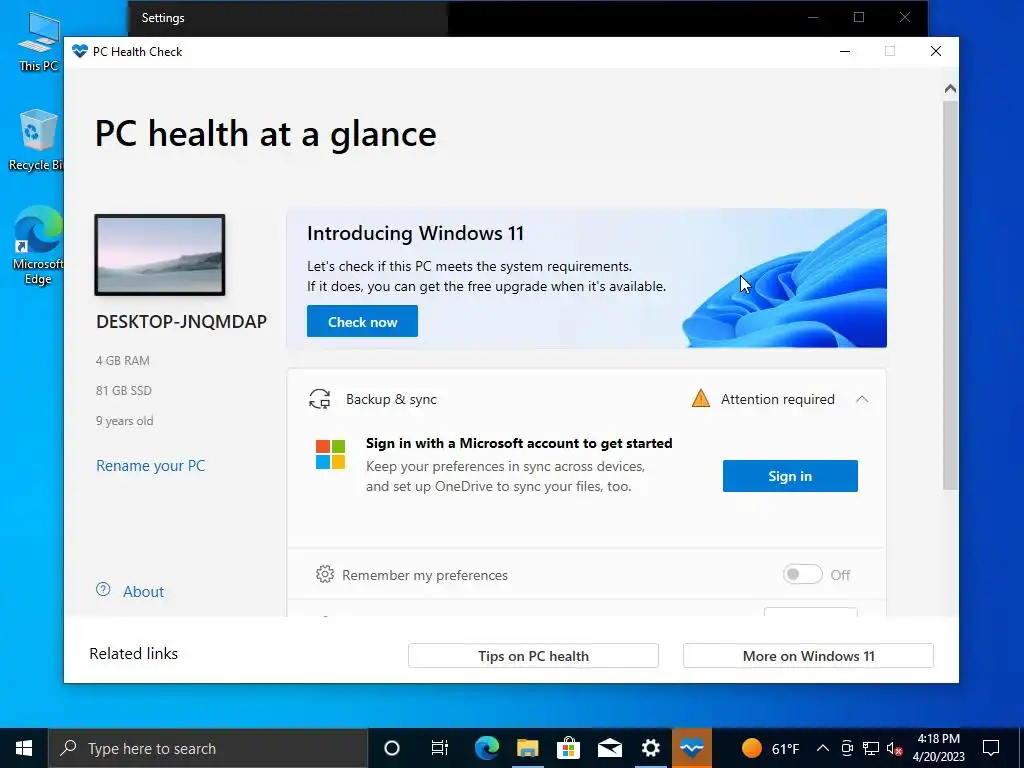Click the question mark icon next to About

(x=103, y=590)
